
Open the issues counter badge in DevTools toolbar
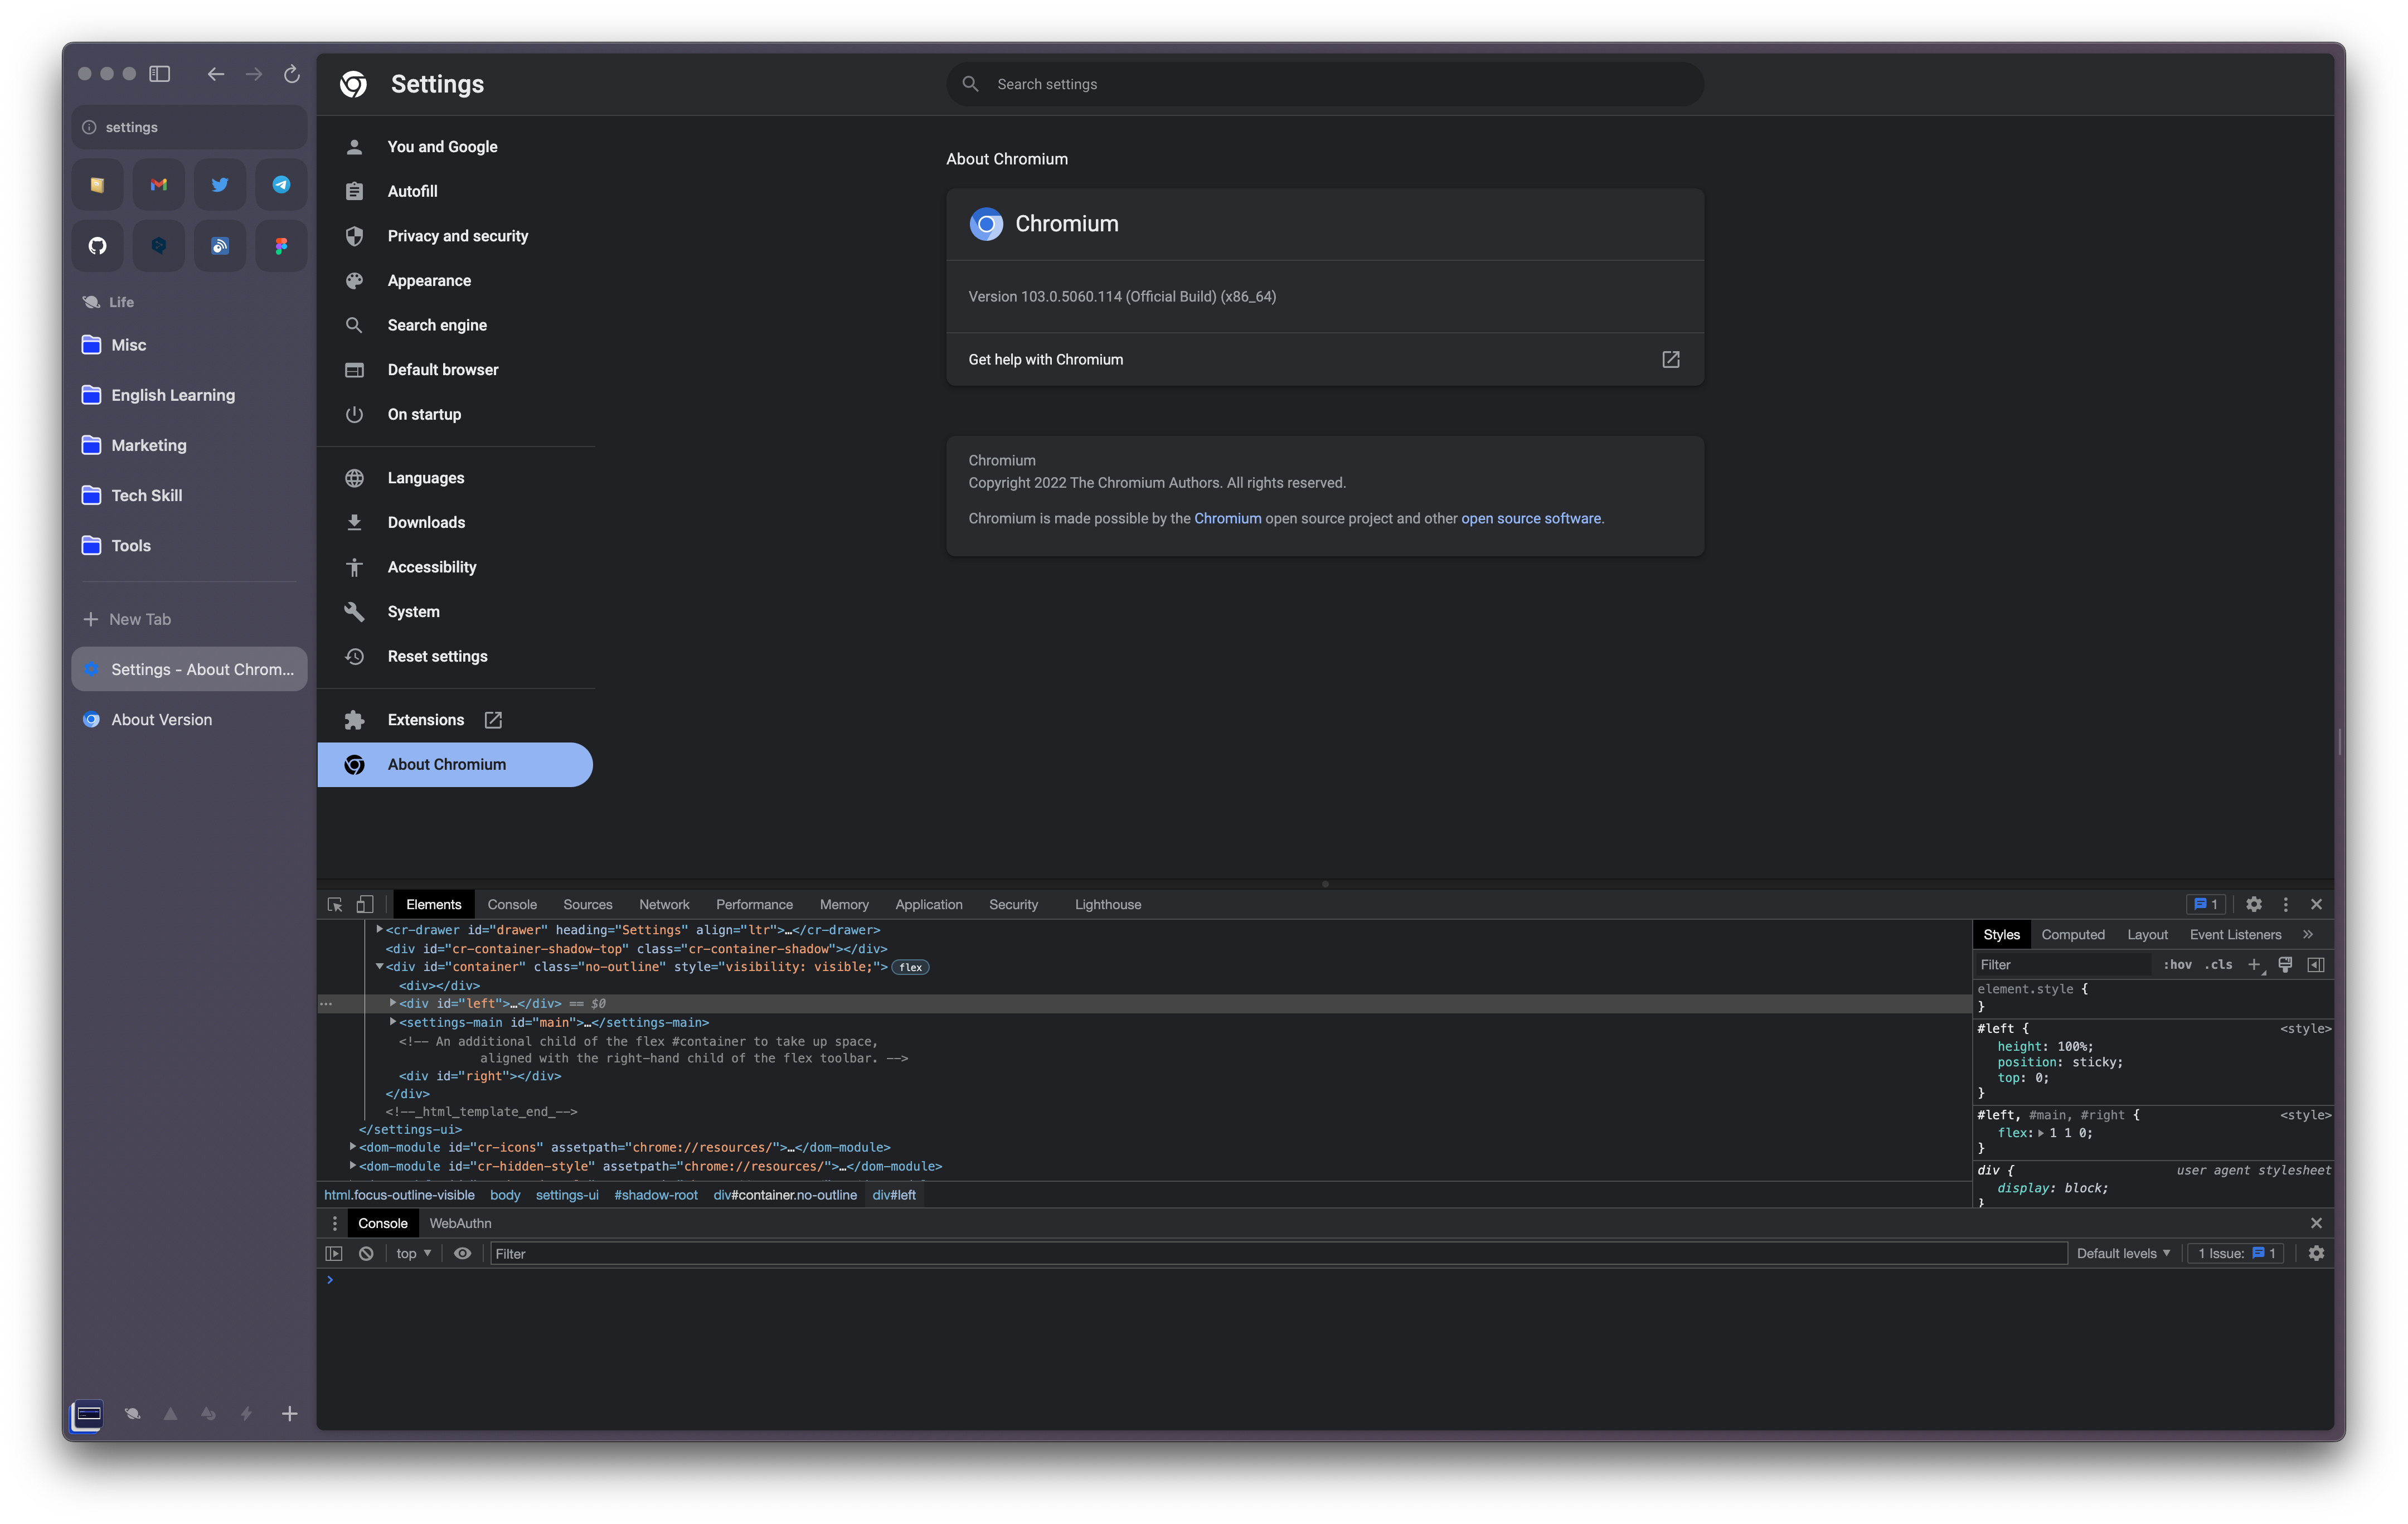pyautogui.click(x=2206, y=904)
